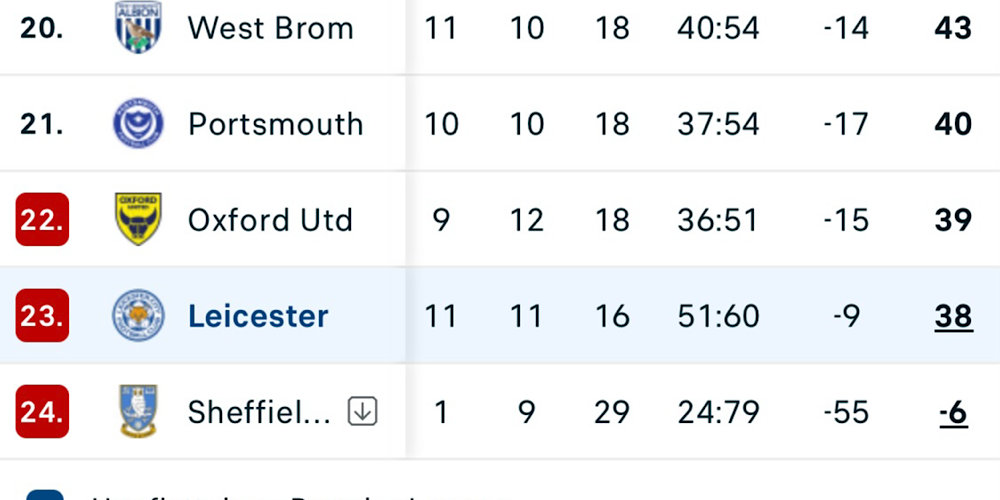1000x500 pixels.
Task: Click West Brom's 40:54 goals score
Action: pyautogui.click(x=718, y=28)
